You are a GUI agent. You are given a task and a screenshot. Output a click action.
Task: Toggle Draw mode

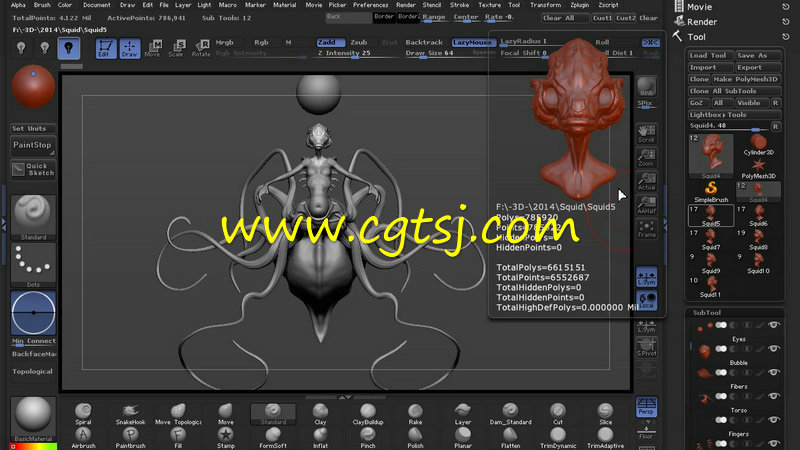tap(130, 48)
